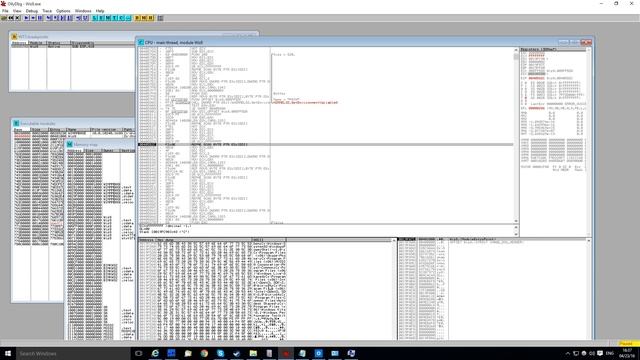Open the Log window via the teal L icon
This screenshot has height=360, width=640.
(95, 18)
